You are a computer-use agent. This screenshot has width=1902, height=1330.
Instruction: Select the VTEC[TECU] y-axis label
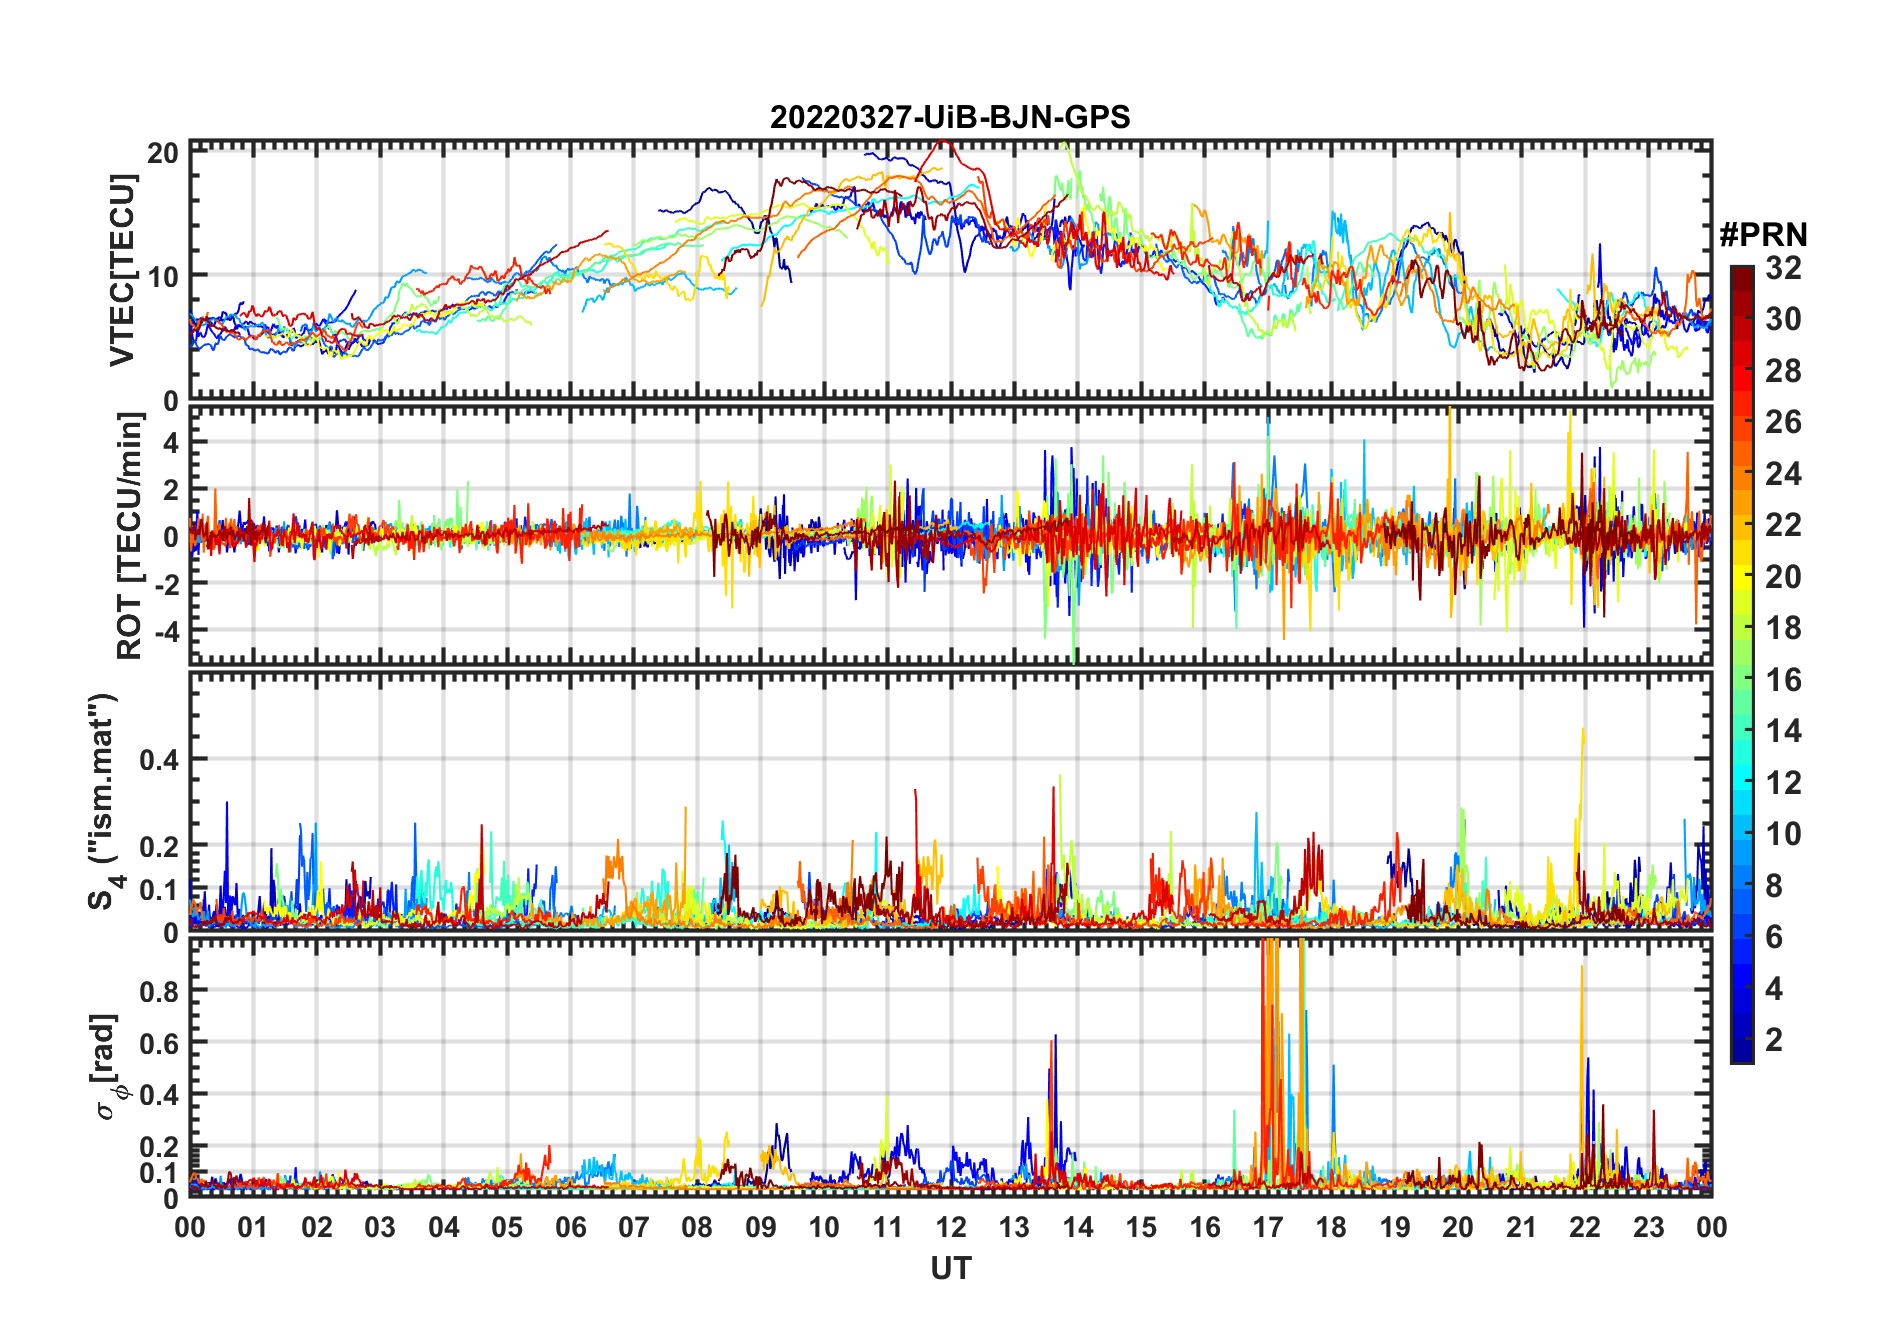pos(122,270)
